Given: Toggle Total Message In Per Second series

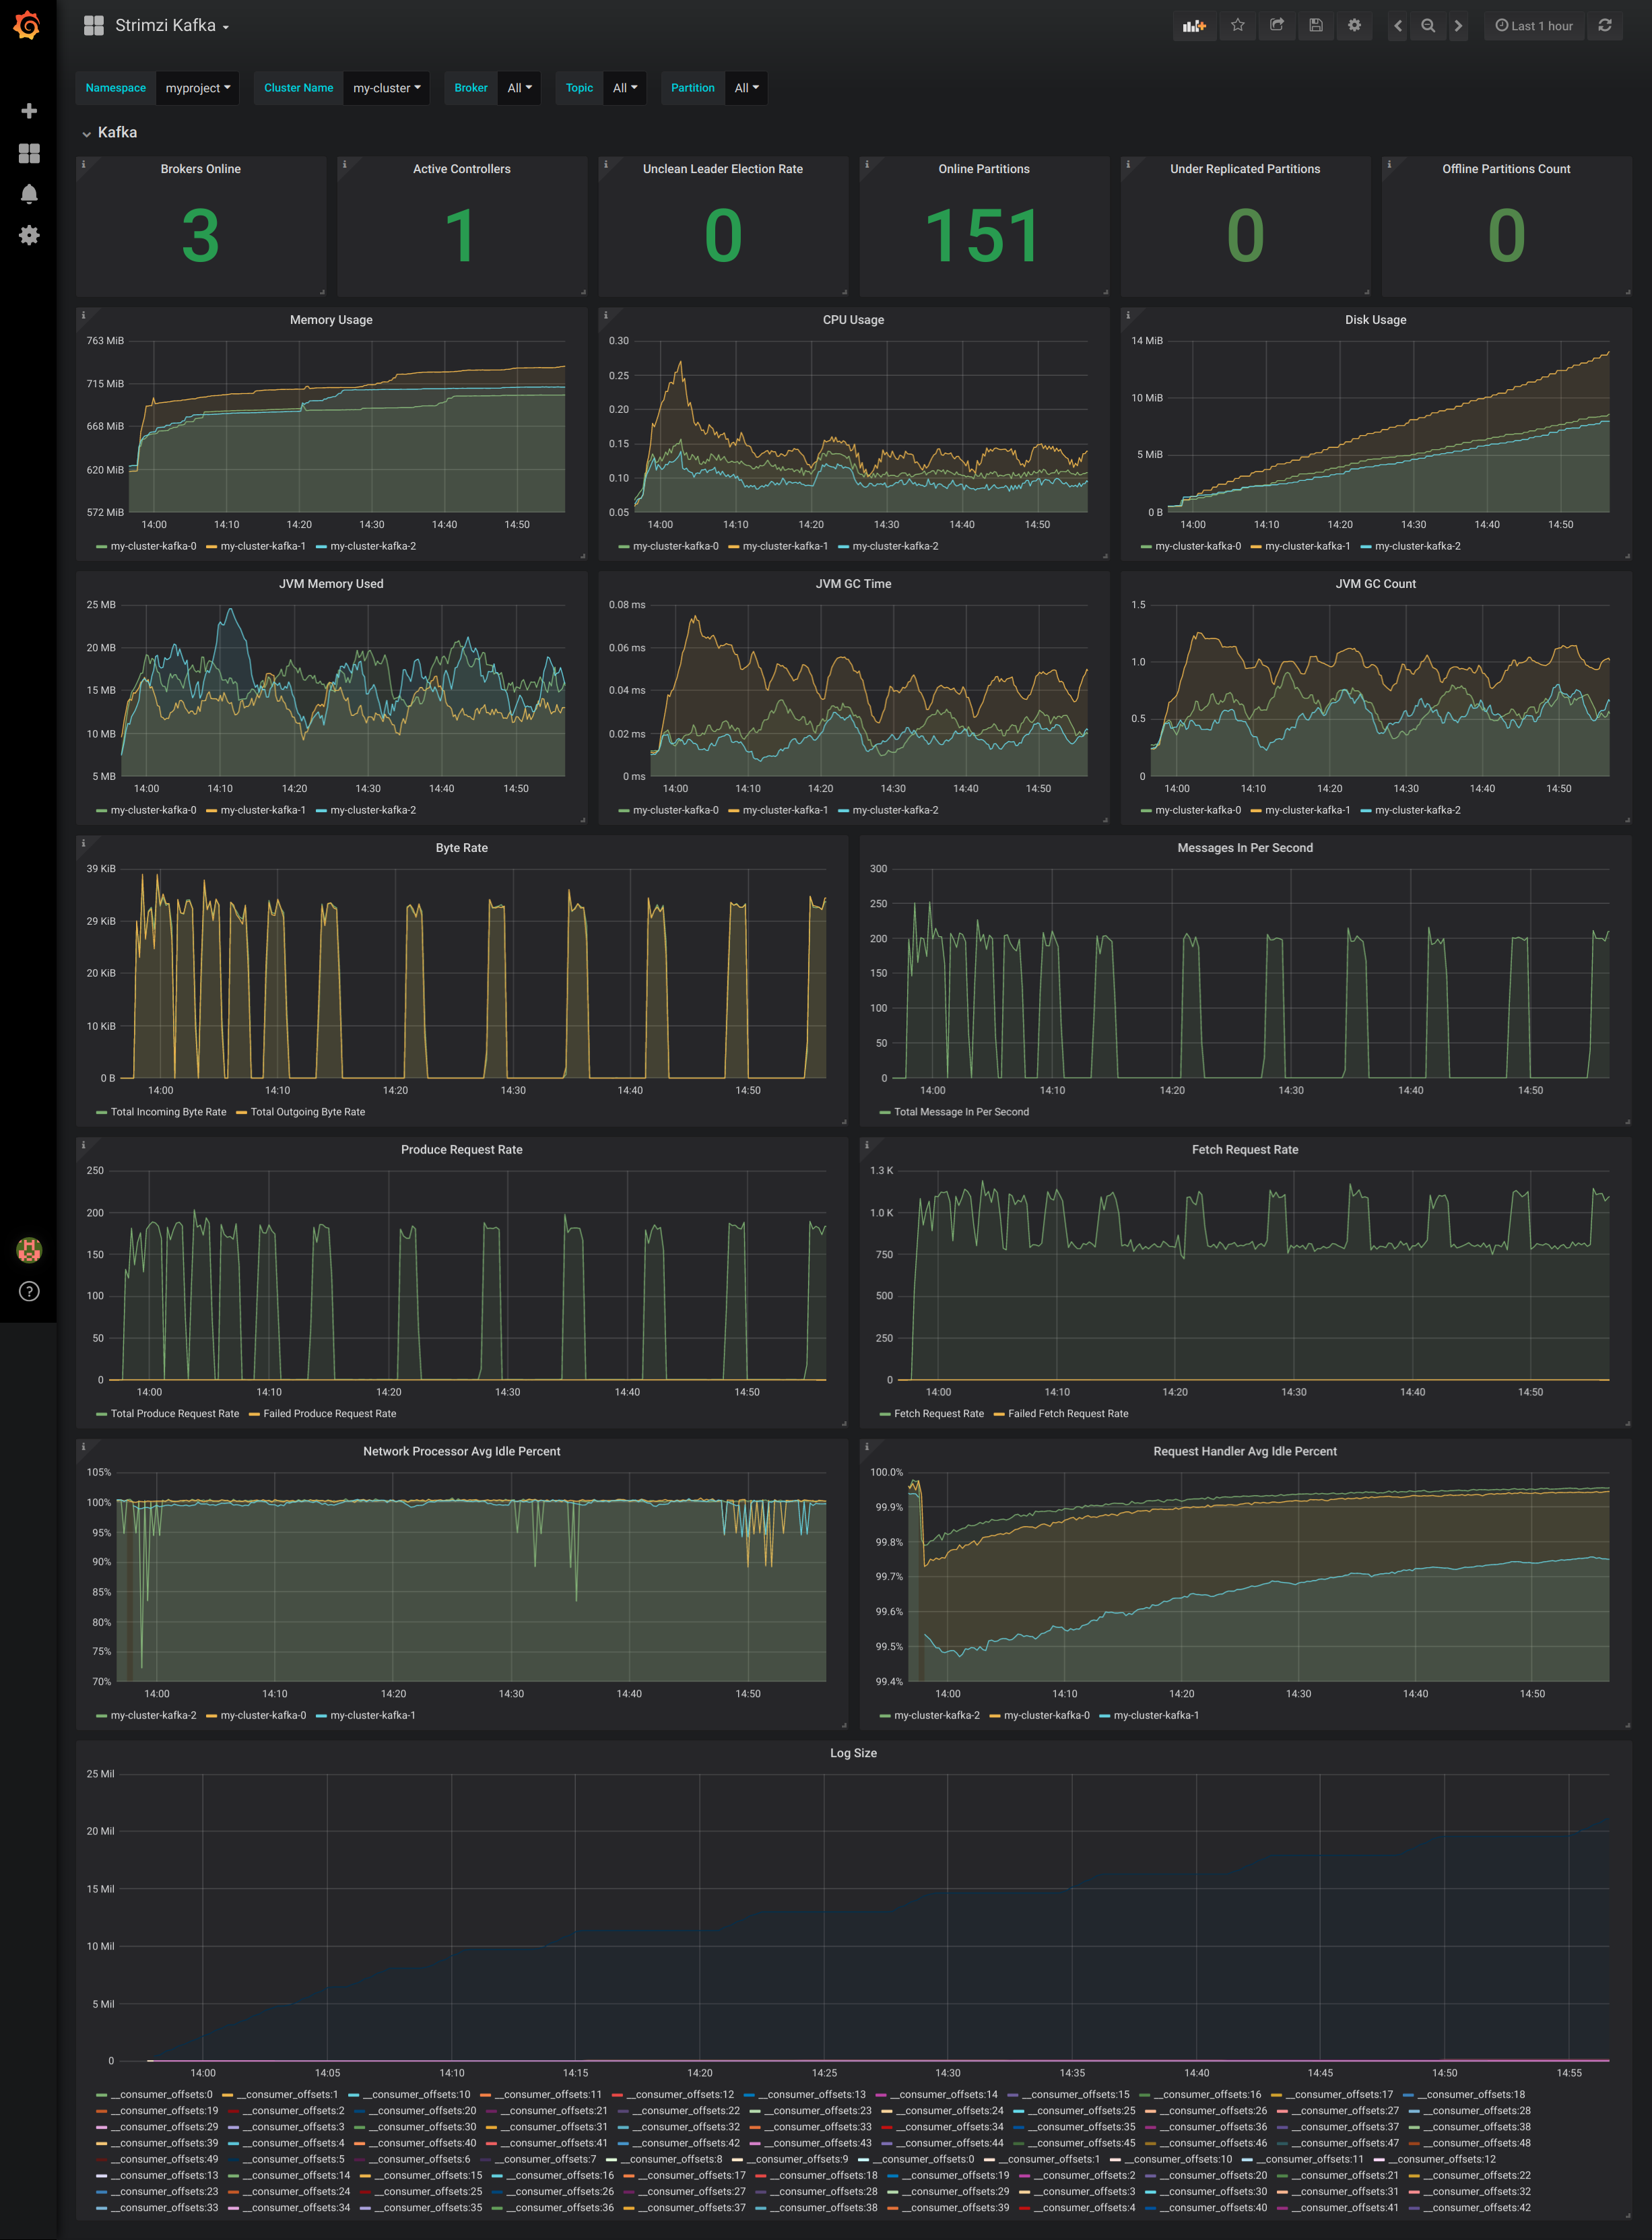Looking at the screenshot, I should pyautogui.click(x=961, y=1112).
